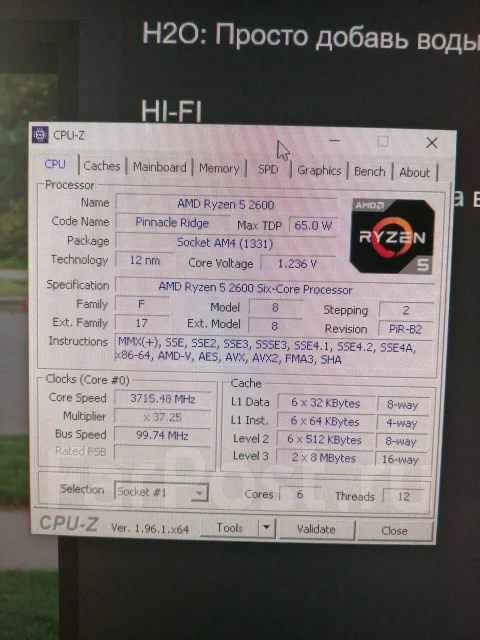This screenshot has width=480, height=640.
Task: Click the Revision value PiR-B2
Action: [406, 329]
